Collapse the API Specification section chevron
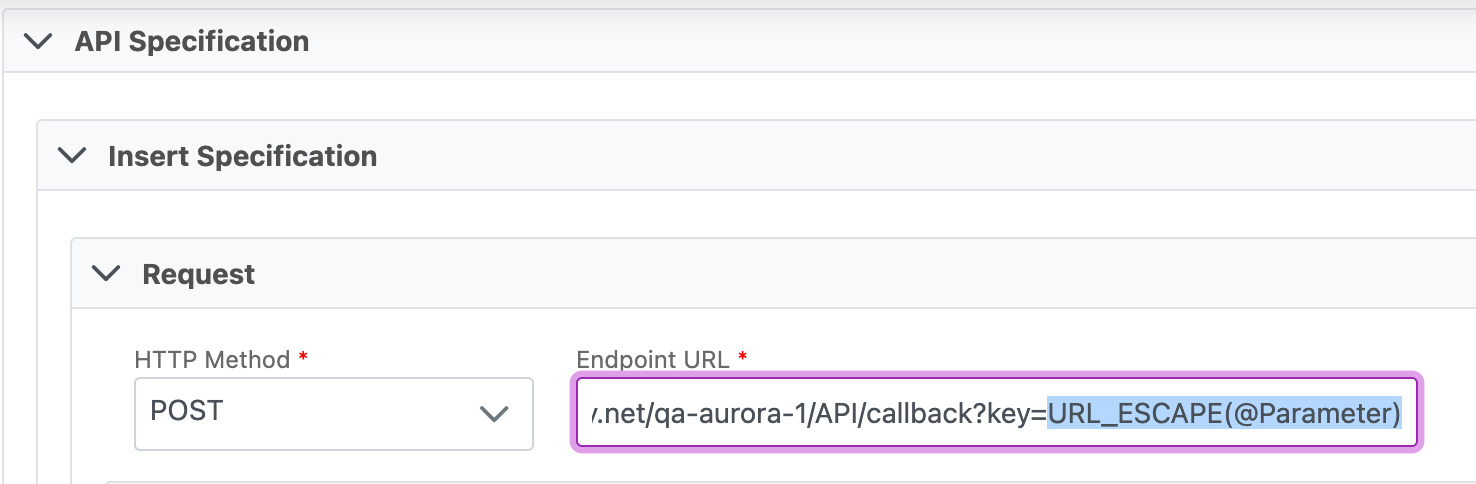 pyautogui.click(x=38, y=42)
